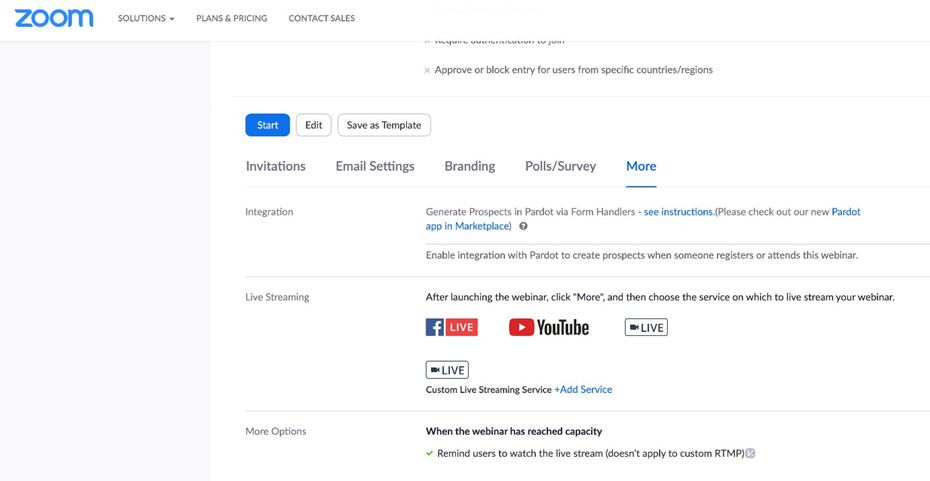Click the Zoom logo

click(x=54, y=18)
